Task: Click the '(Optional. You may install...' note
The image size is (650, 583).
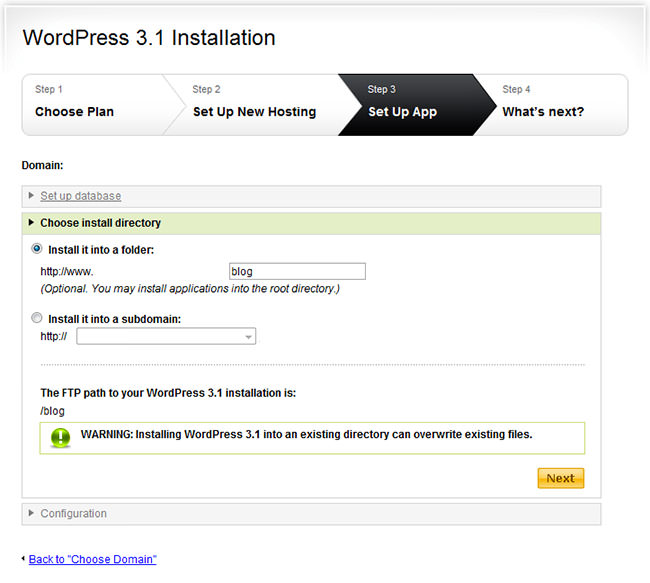Action: [x=190, y=289]
